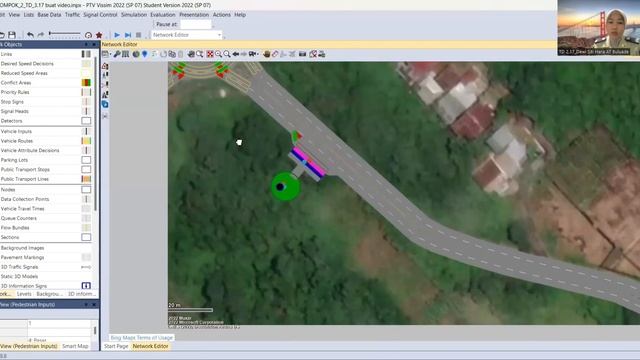640x360 pixels.
Task: Toggle 3D Information Signs display box
Action: 86,286
